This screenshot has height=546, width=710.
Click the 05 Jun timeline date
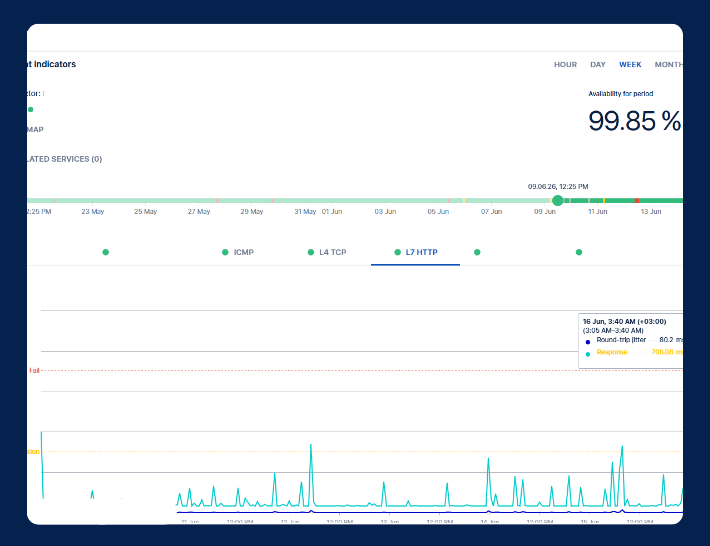pos(438,211)
